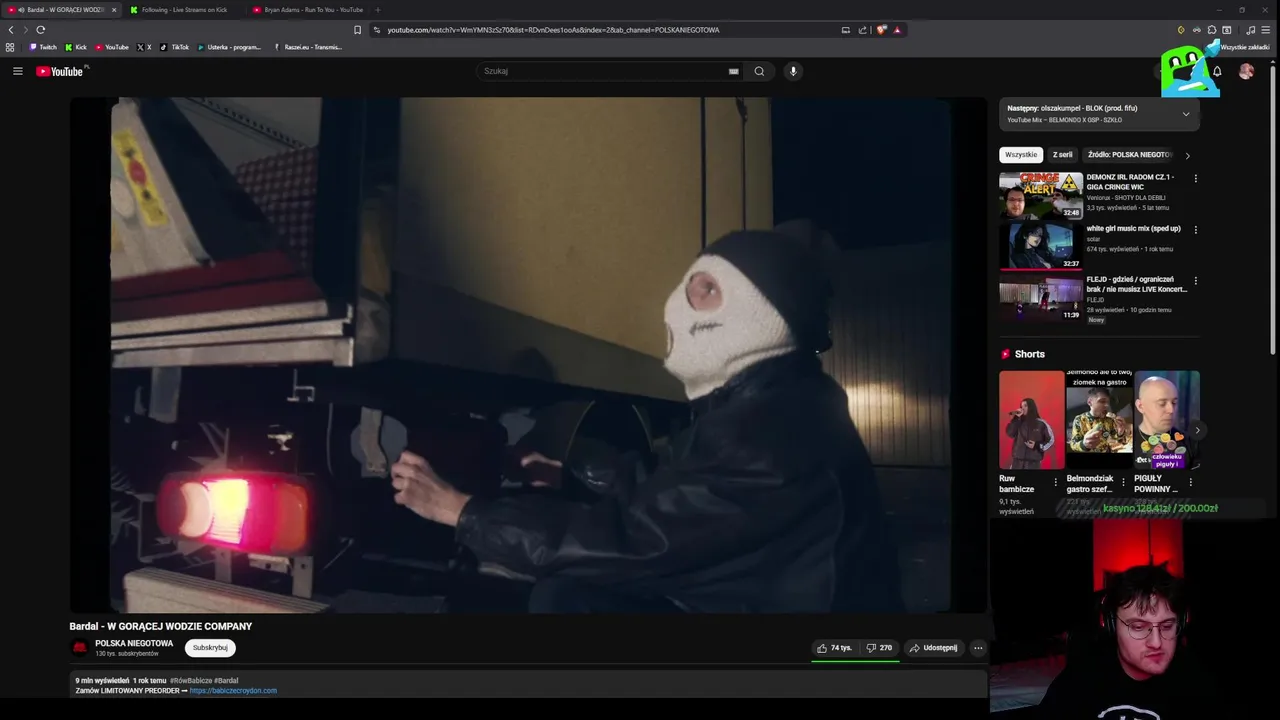Open the YouTube hamburger guide menu
This screenshot has width=1280, height=720.
pyautogui.click(x=17, y=71)
